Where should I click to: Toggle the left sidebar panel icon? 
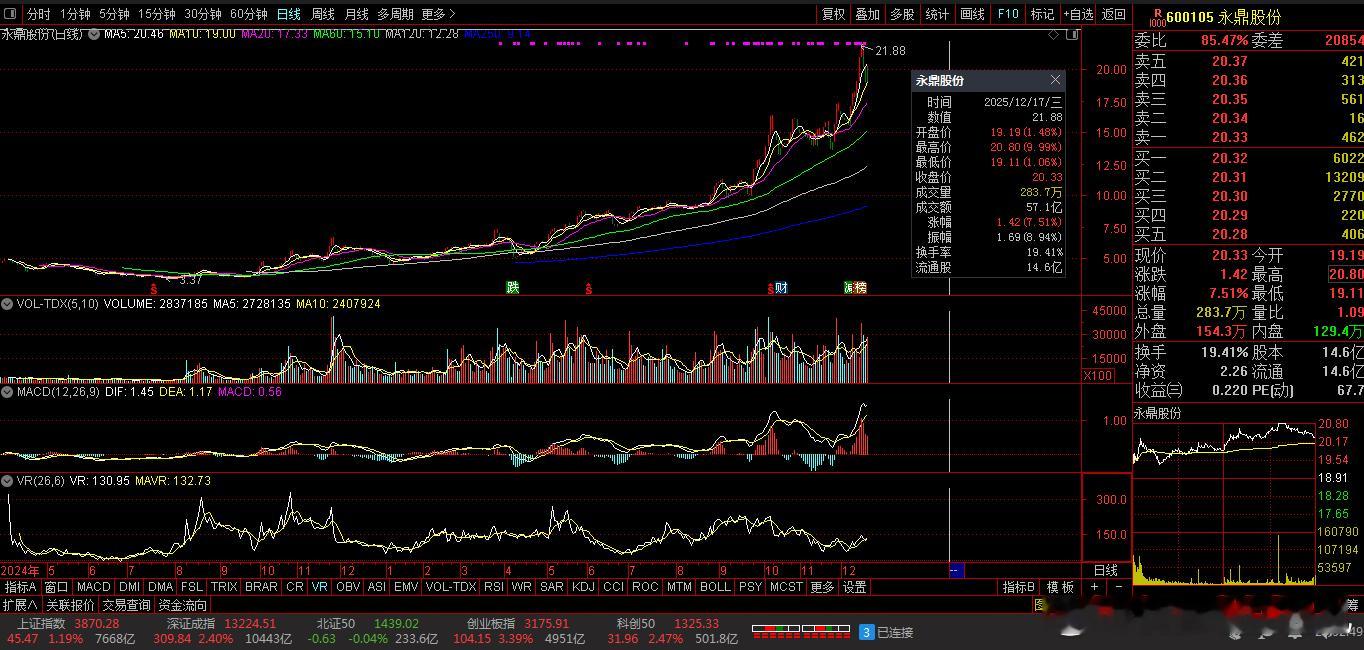click(10, 14)
